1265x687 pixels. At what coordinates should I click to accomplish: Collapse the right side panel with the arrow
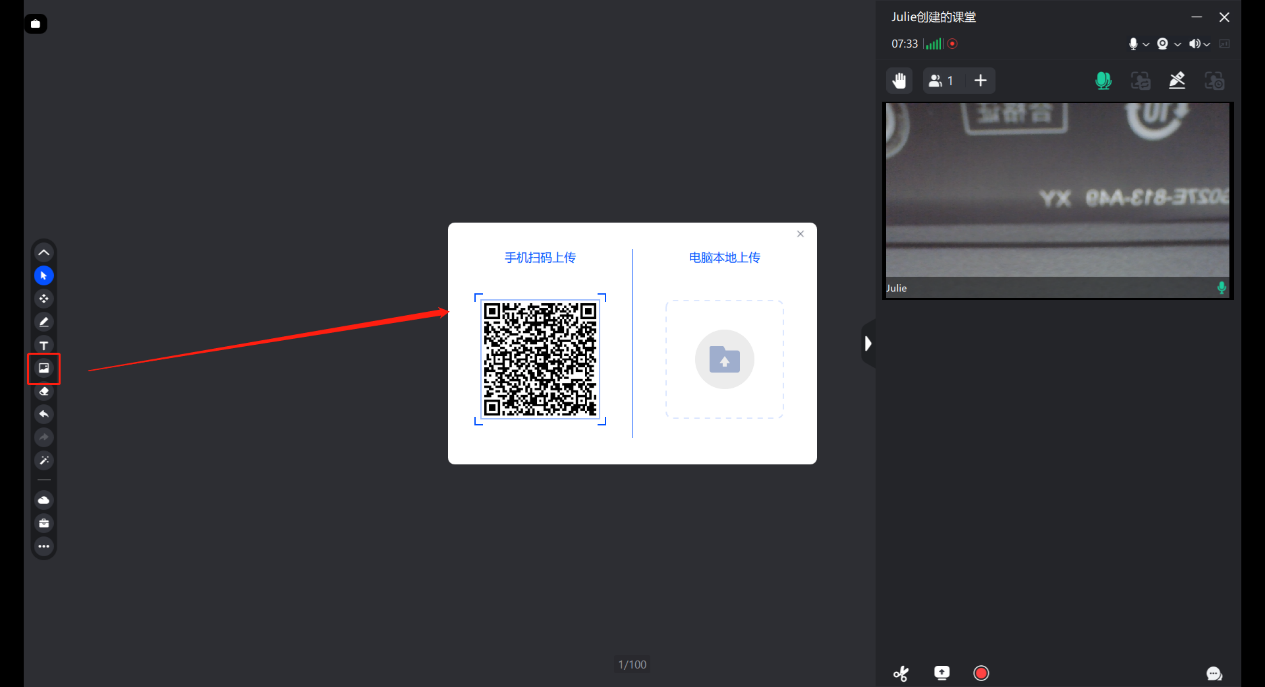coord(868,343)
